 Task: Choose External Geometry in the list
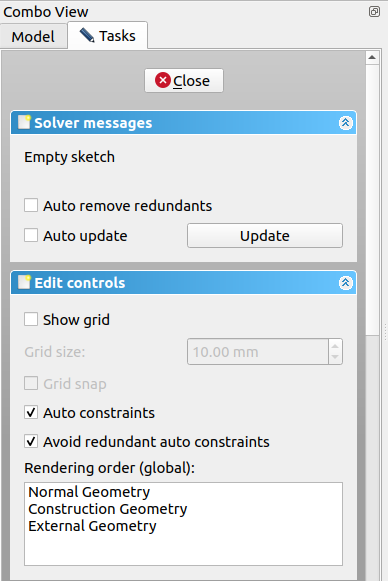coord(92,526)
